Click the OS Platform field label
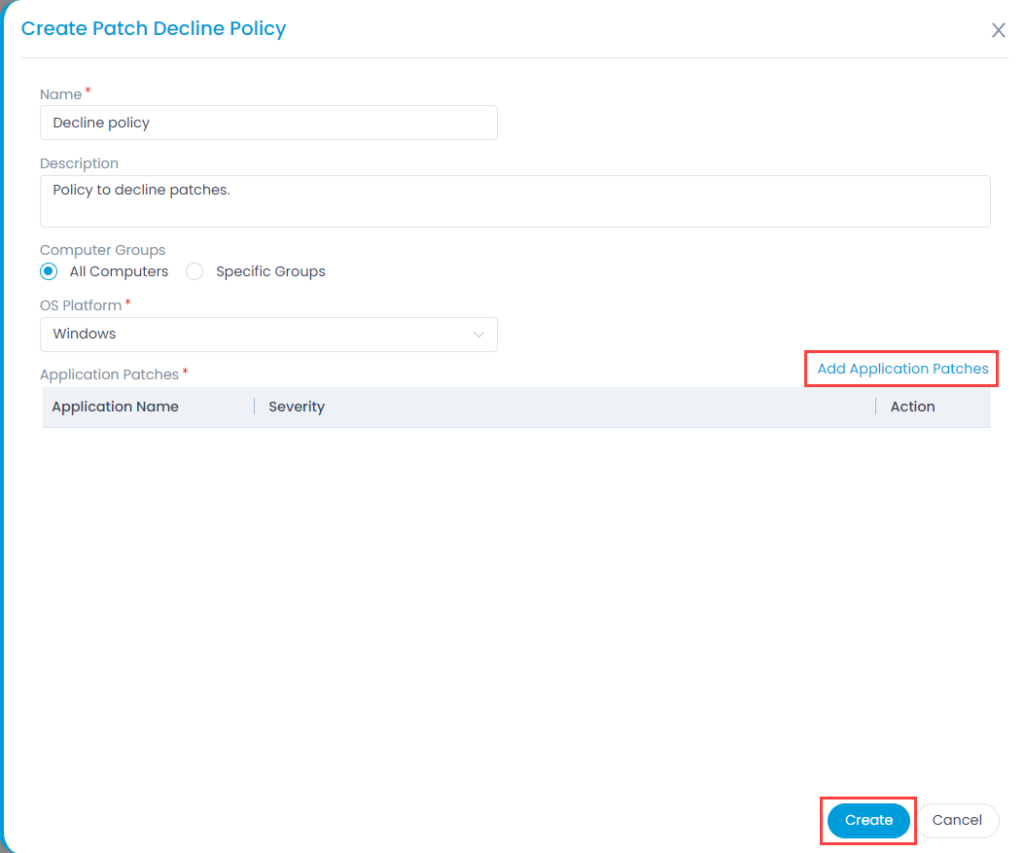The image size is (1024, 853). coord(80,305)
